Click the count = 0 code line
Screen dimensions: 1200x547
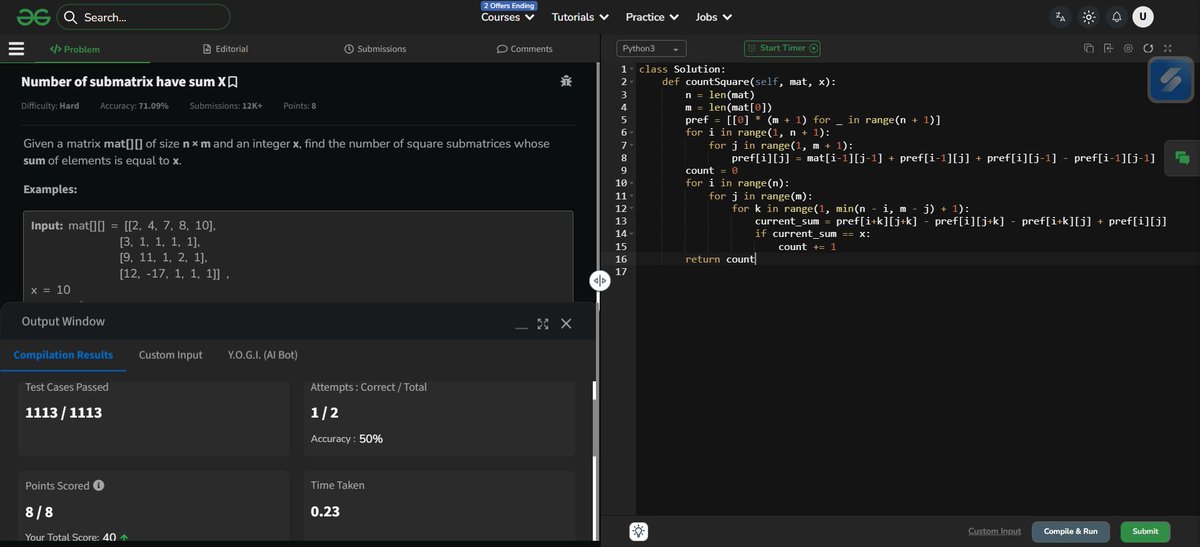711,170
